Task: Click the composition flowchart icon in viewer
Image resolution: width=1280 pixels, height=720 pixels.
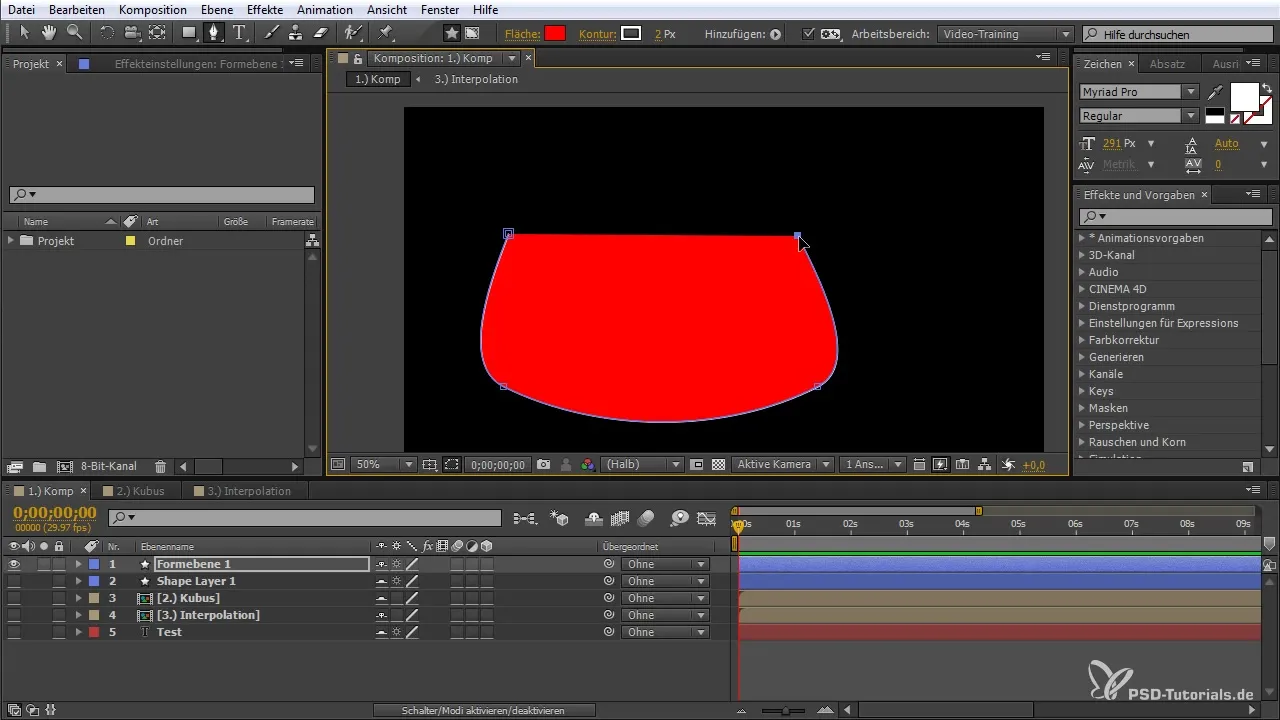Action: (x=985, y=465)
